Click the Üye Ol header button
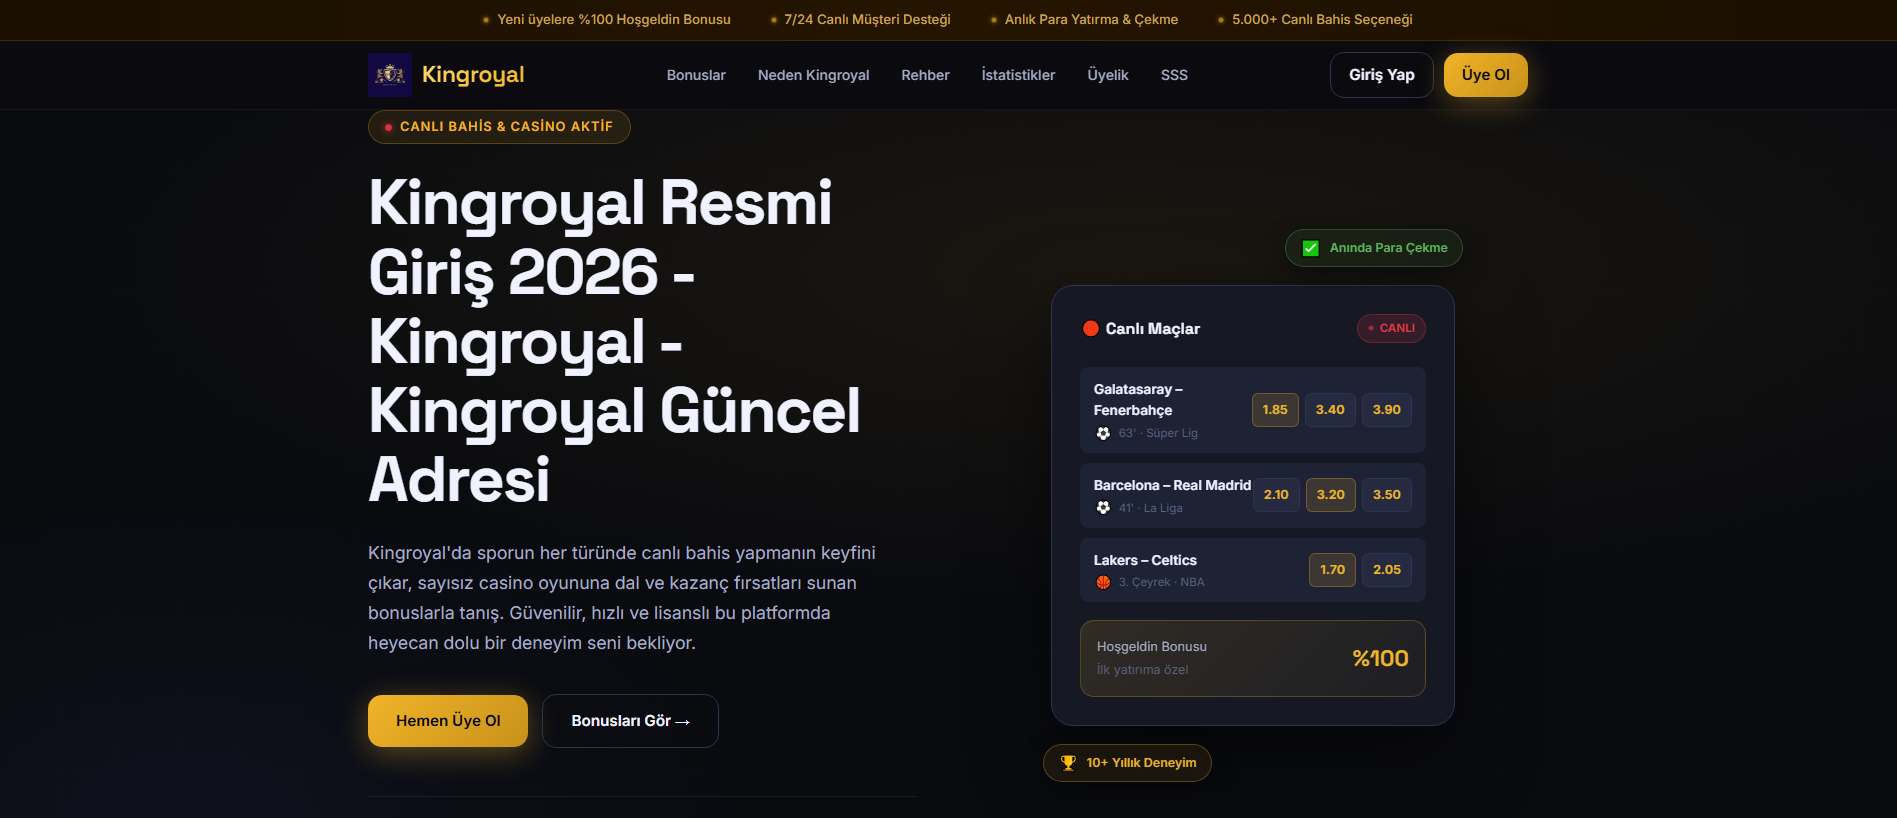Image resolution: width=1897 pixels, height=818 pixels. point(1486,75)
